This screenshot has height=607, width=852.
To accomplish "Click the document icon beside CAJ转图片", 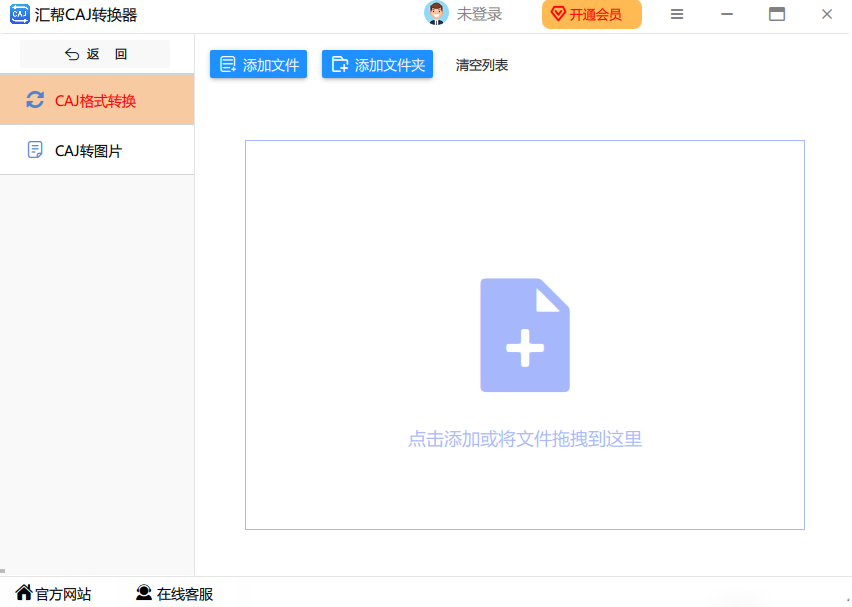I will [x=35, y=150].
